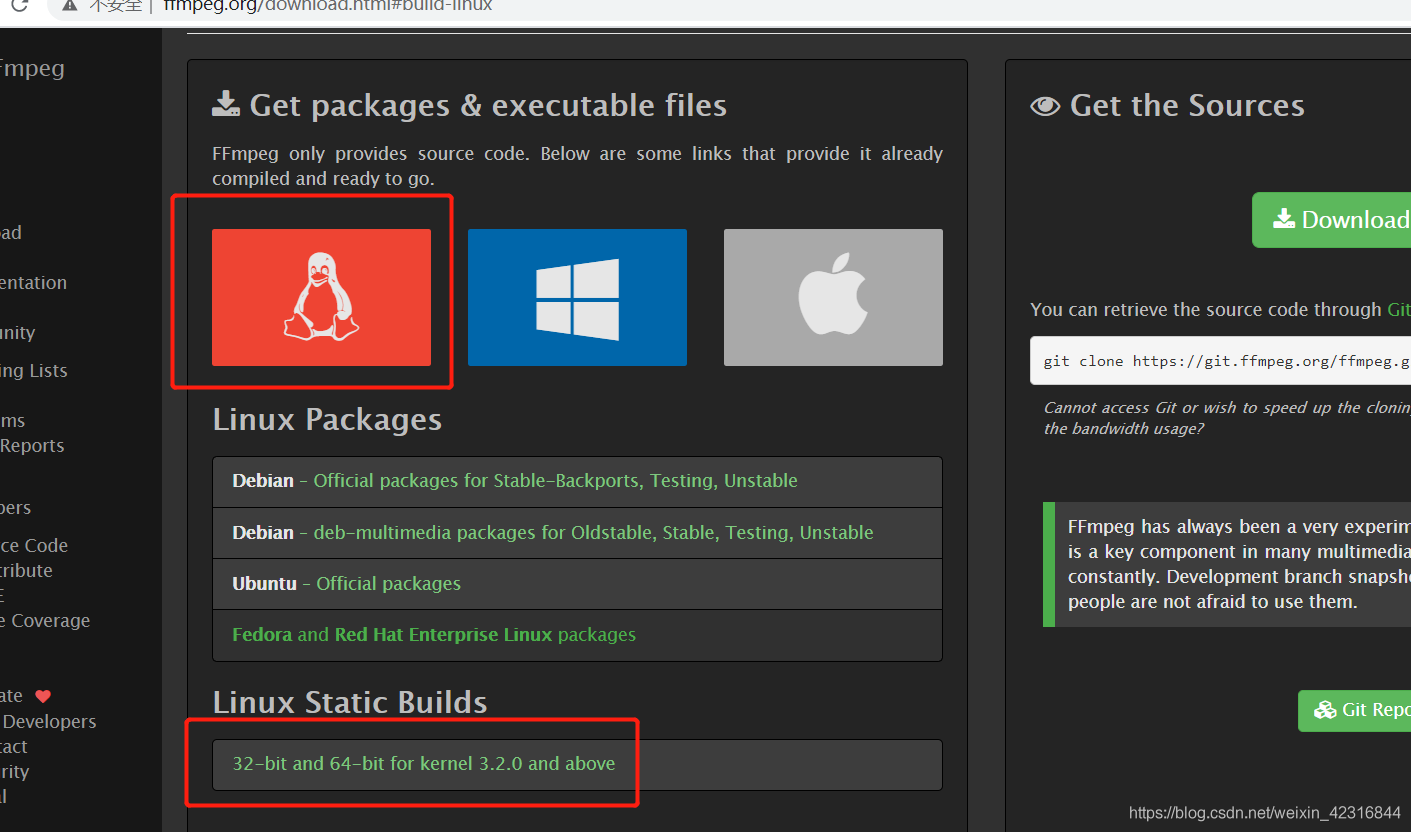Click the 'Get packages & executable files' heading
This screenshot has height=832, width=1411.
coord(488,105)
